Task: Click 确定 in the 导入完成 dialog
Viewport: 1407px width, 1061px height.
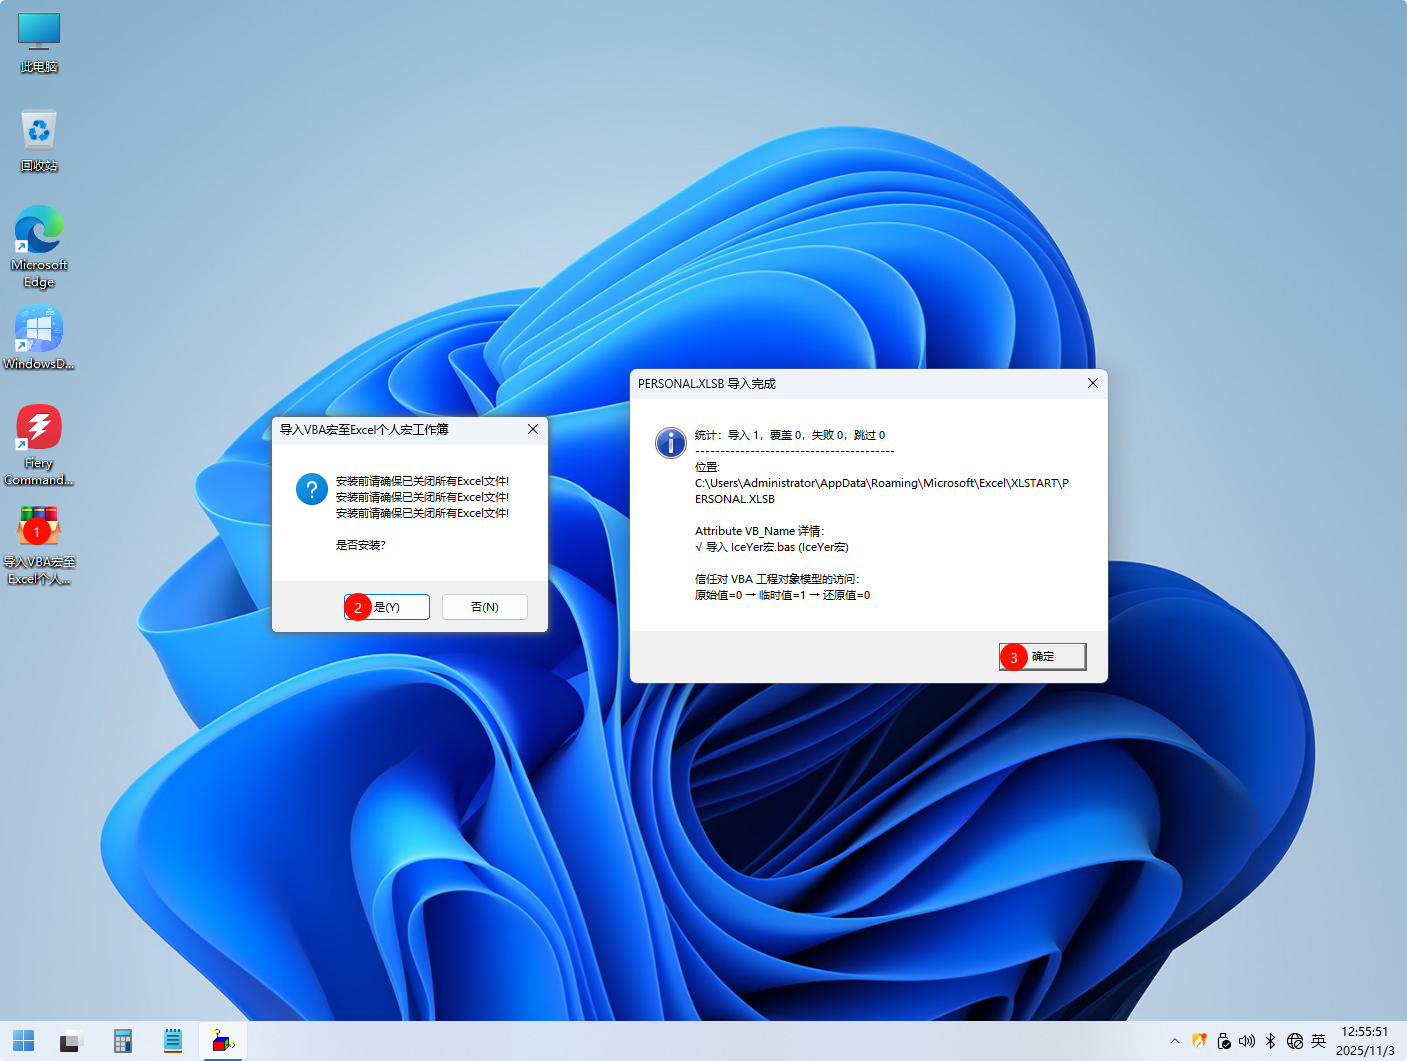Action: [1042, 656]
